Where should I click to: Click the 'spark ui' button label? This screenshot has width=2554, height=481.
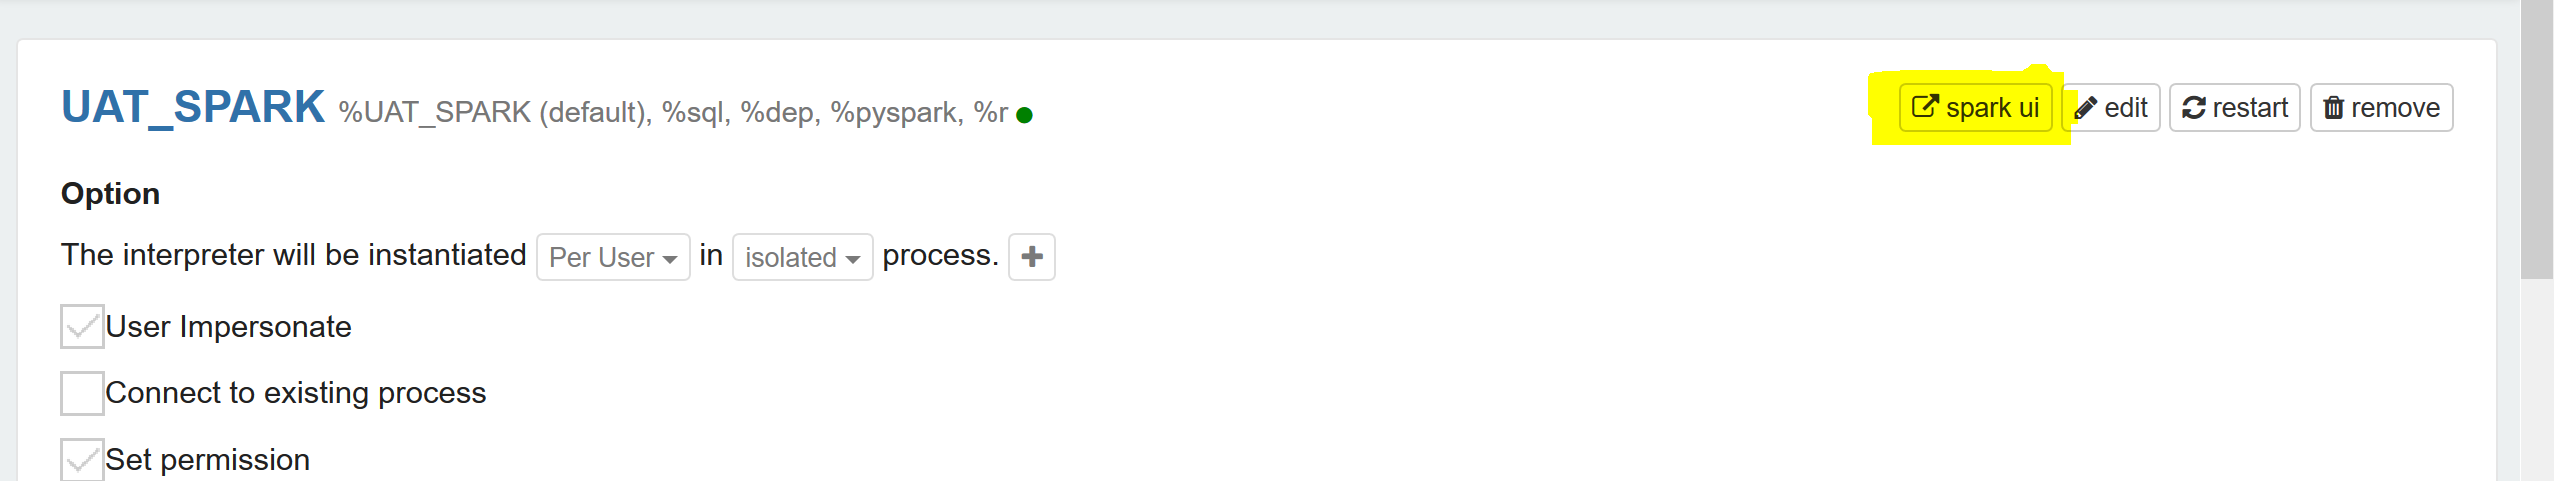(x=1992, y=108)
